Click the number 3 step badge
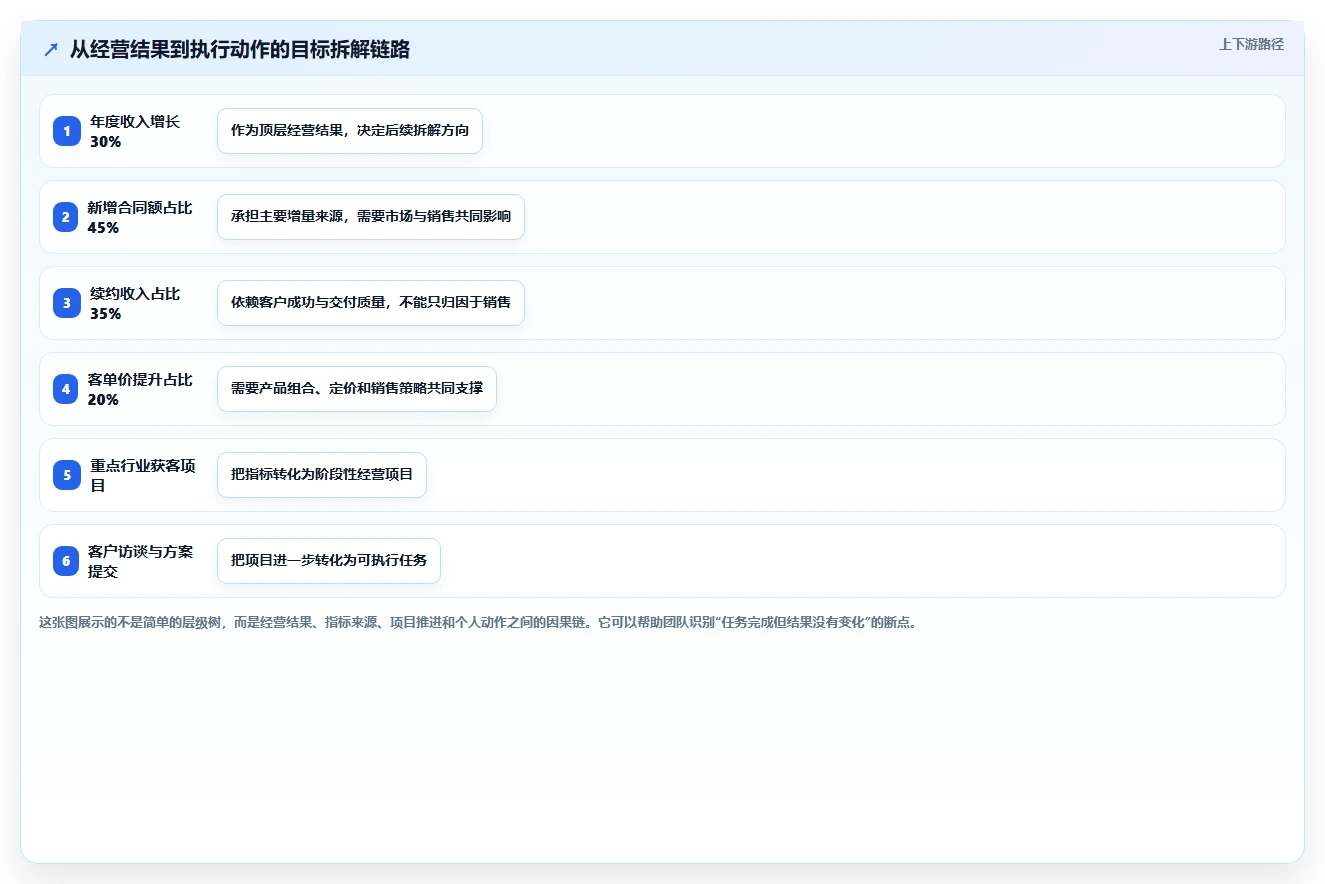This screenshot has height=884, width=1325. tap(67, 303)
